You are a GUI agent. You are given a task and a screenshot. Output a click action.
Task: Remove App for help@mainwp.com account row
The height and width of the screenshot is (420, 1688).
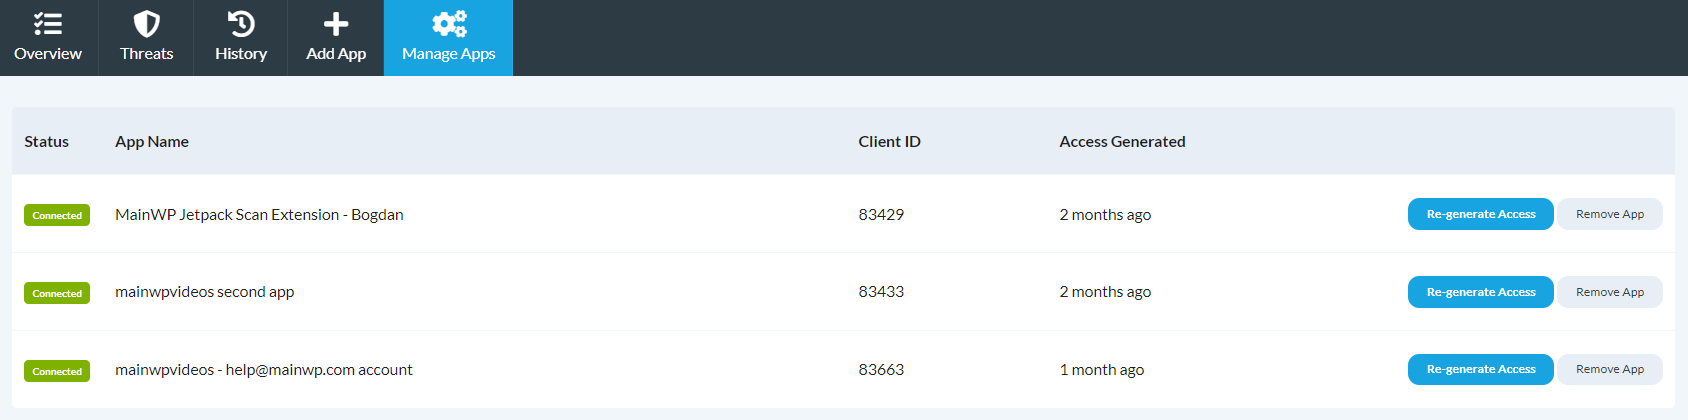(1610, 369)
